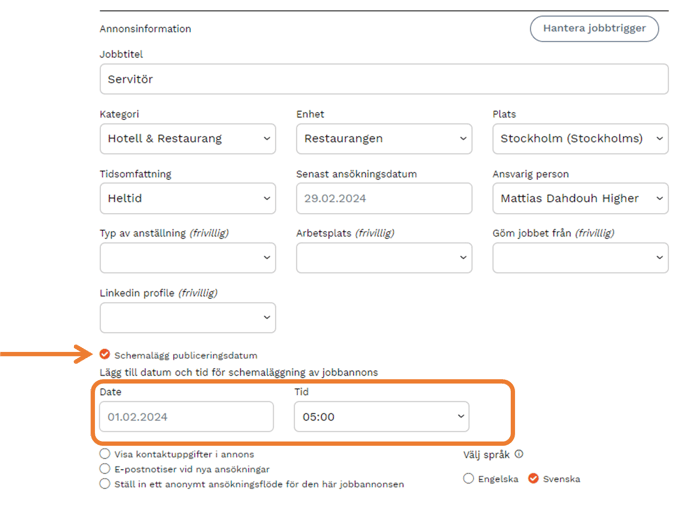The image size is (680, 509).
Task: Enable the anonymt ansökningsflöde option
Action: (105, 484)
